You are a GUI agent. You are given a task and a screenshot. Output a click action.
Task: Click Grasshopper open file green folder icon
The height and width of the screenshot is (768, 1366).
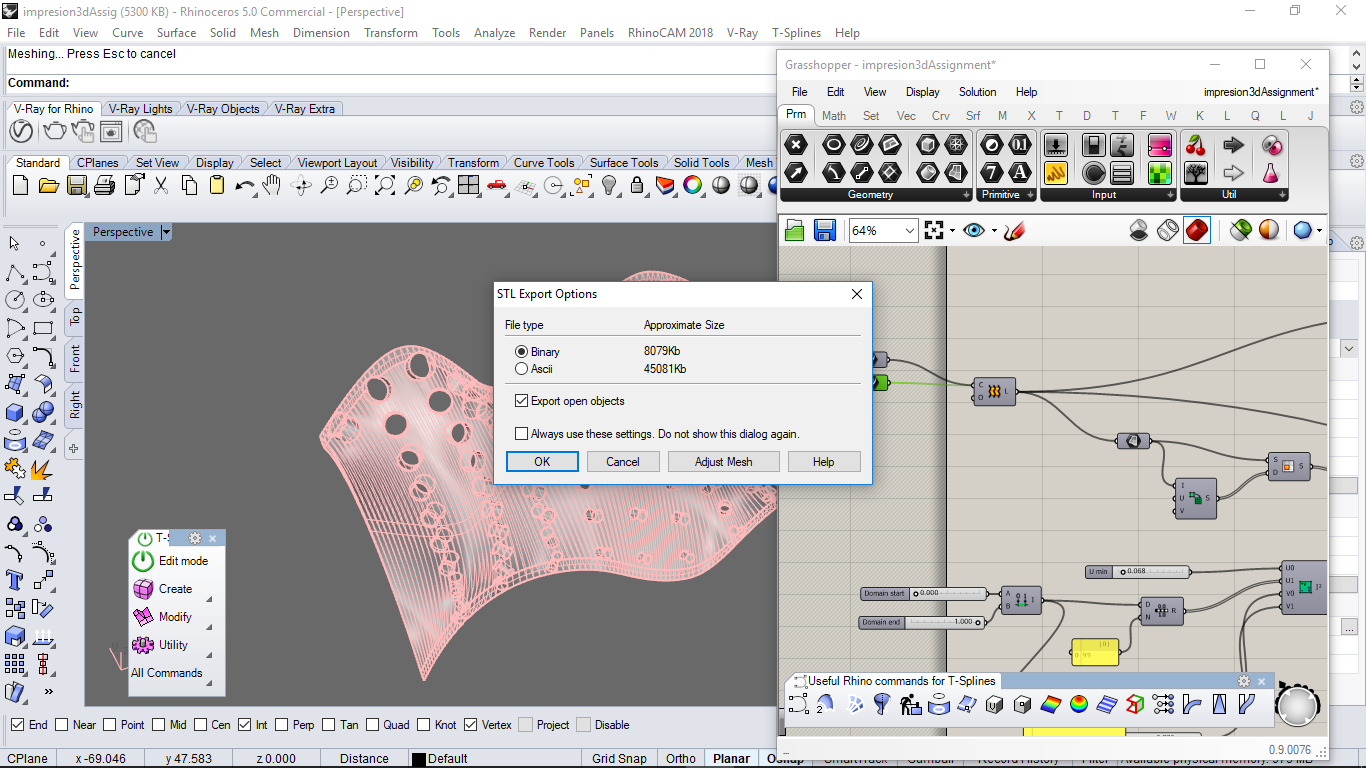794,231
